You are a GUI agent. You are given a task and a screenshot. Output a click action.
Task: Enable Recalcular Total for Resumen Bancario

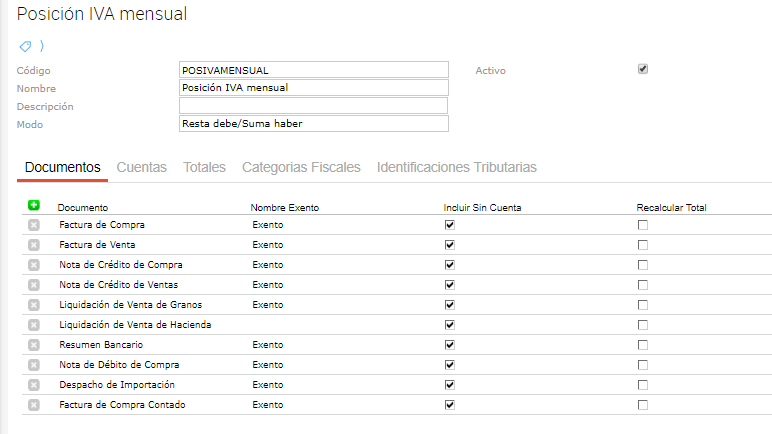coord(643,345)
